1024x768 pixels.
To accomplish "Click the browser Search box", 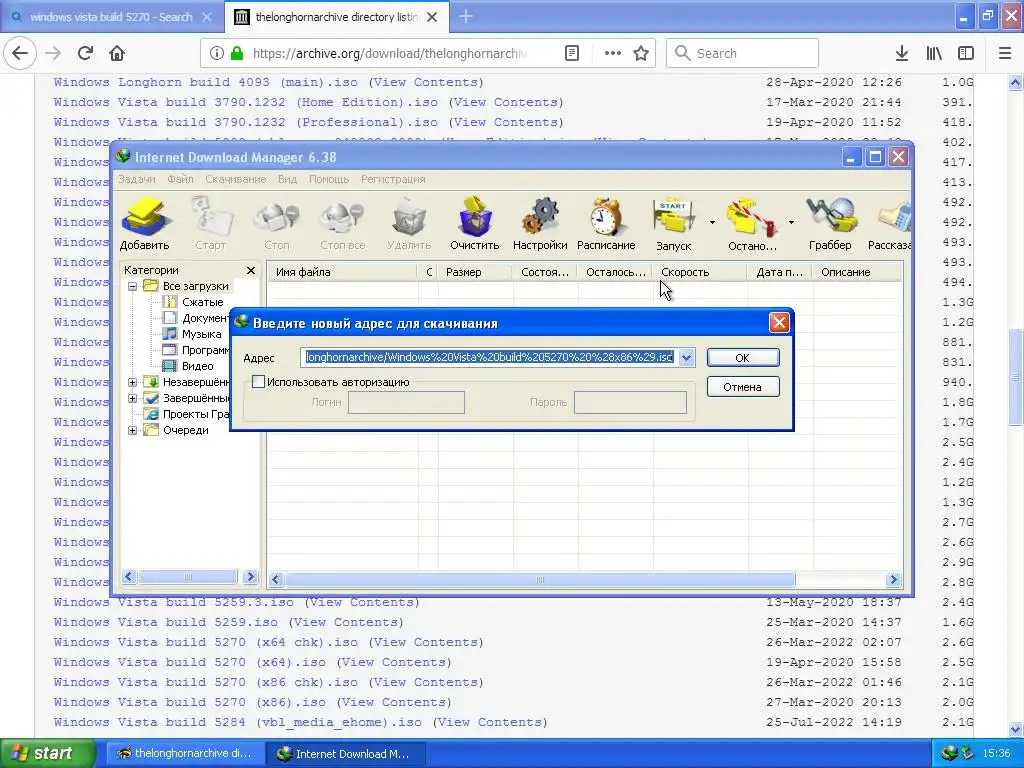I will (x=742, y=54).
